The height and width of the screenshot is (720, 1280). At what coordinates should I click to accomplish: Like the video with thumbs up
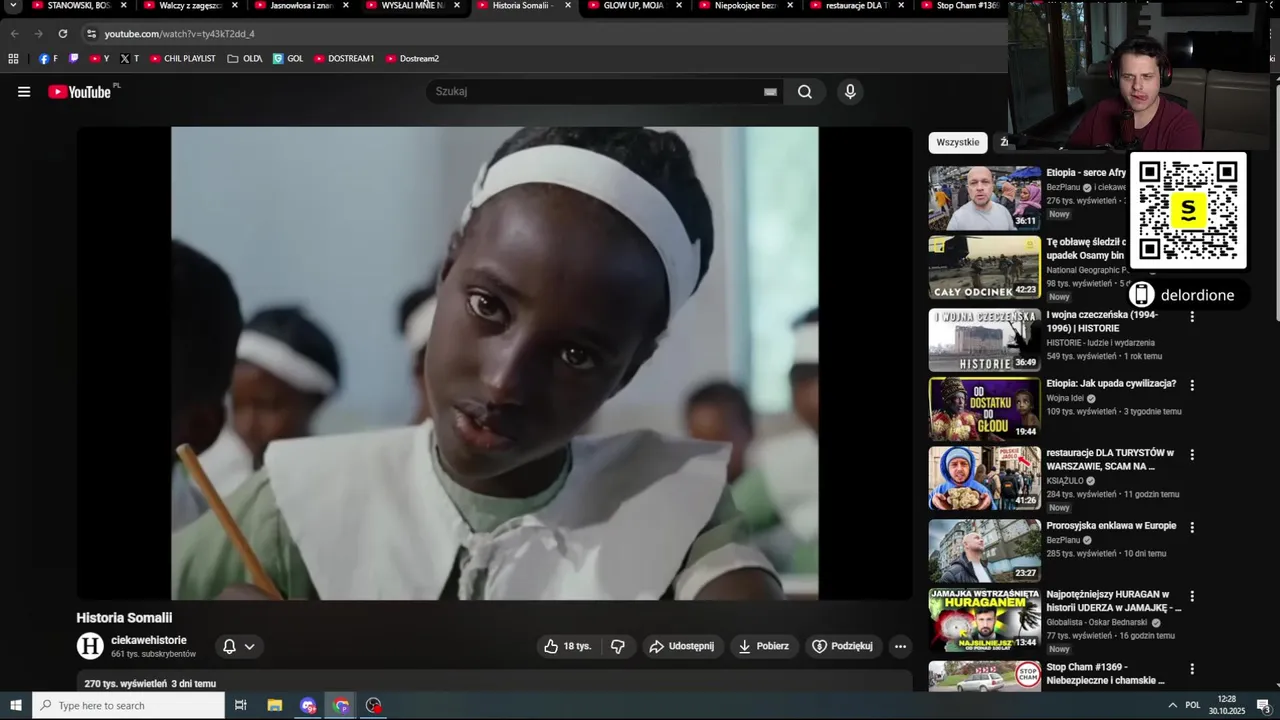pyautogui.click(x=568, y=646)
